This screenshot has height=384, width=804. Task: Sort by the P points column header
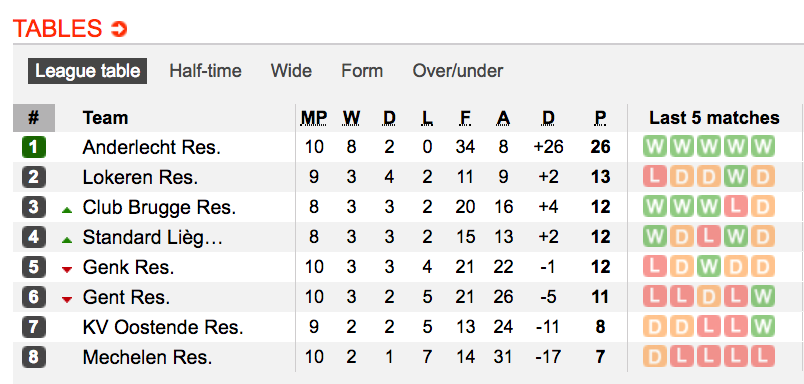coord(600,118)
